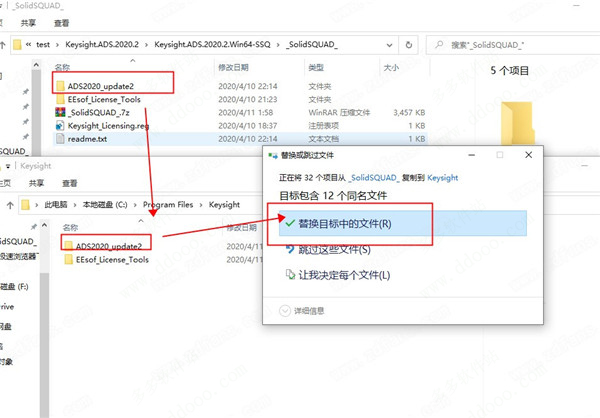Click refresh button in _SolidSQUAD_ address bar
Image resolution: width=600 pixels, height=418 pixels.
(409, 45)
